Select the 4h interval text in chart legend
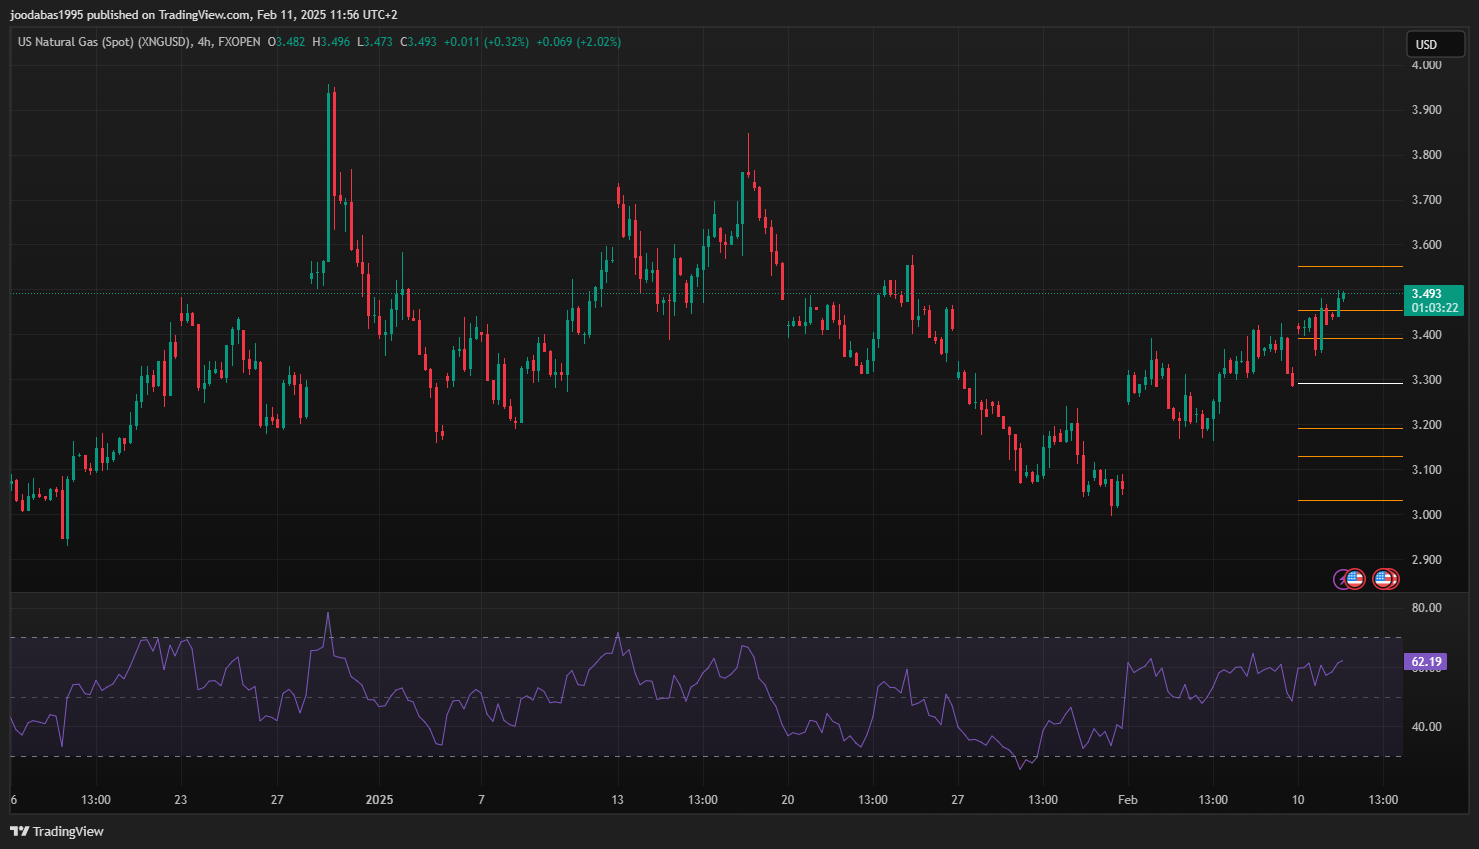 tap(204, 42)
